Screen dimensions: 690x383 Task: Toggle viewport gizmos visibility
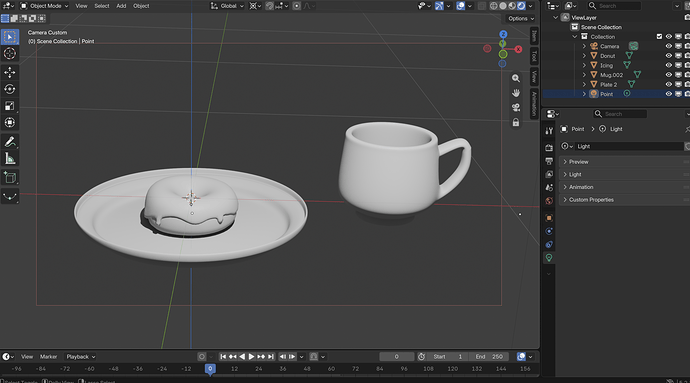[439, 6]
